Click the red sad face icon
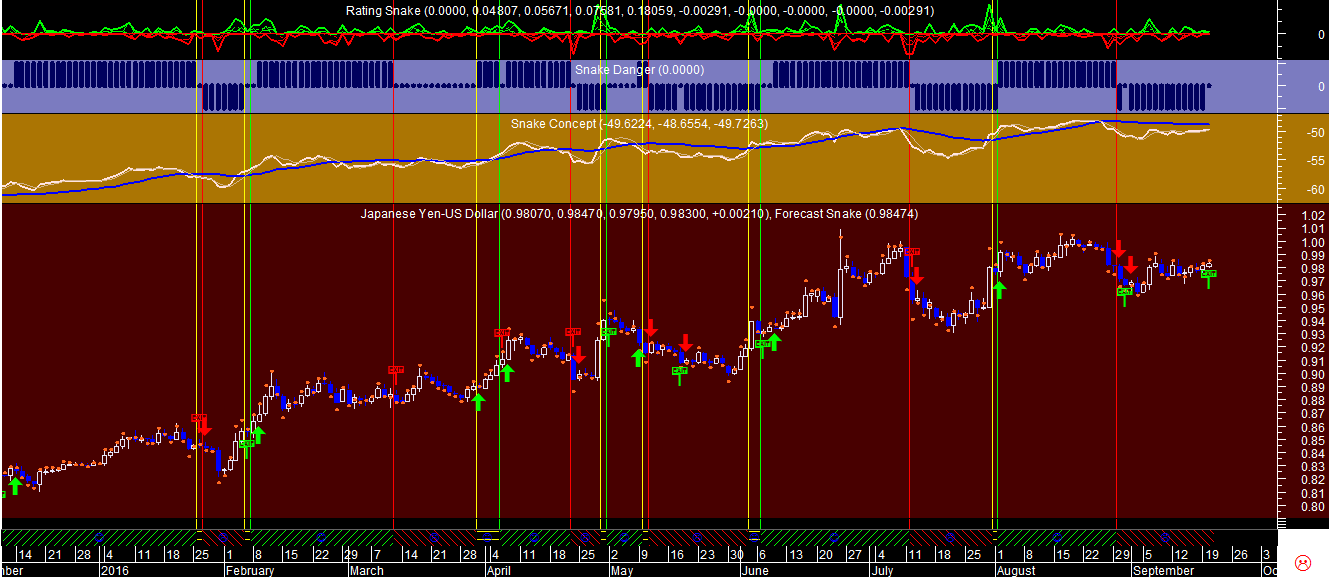 (x=1303, y=563)
